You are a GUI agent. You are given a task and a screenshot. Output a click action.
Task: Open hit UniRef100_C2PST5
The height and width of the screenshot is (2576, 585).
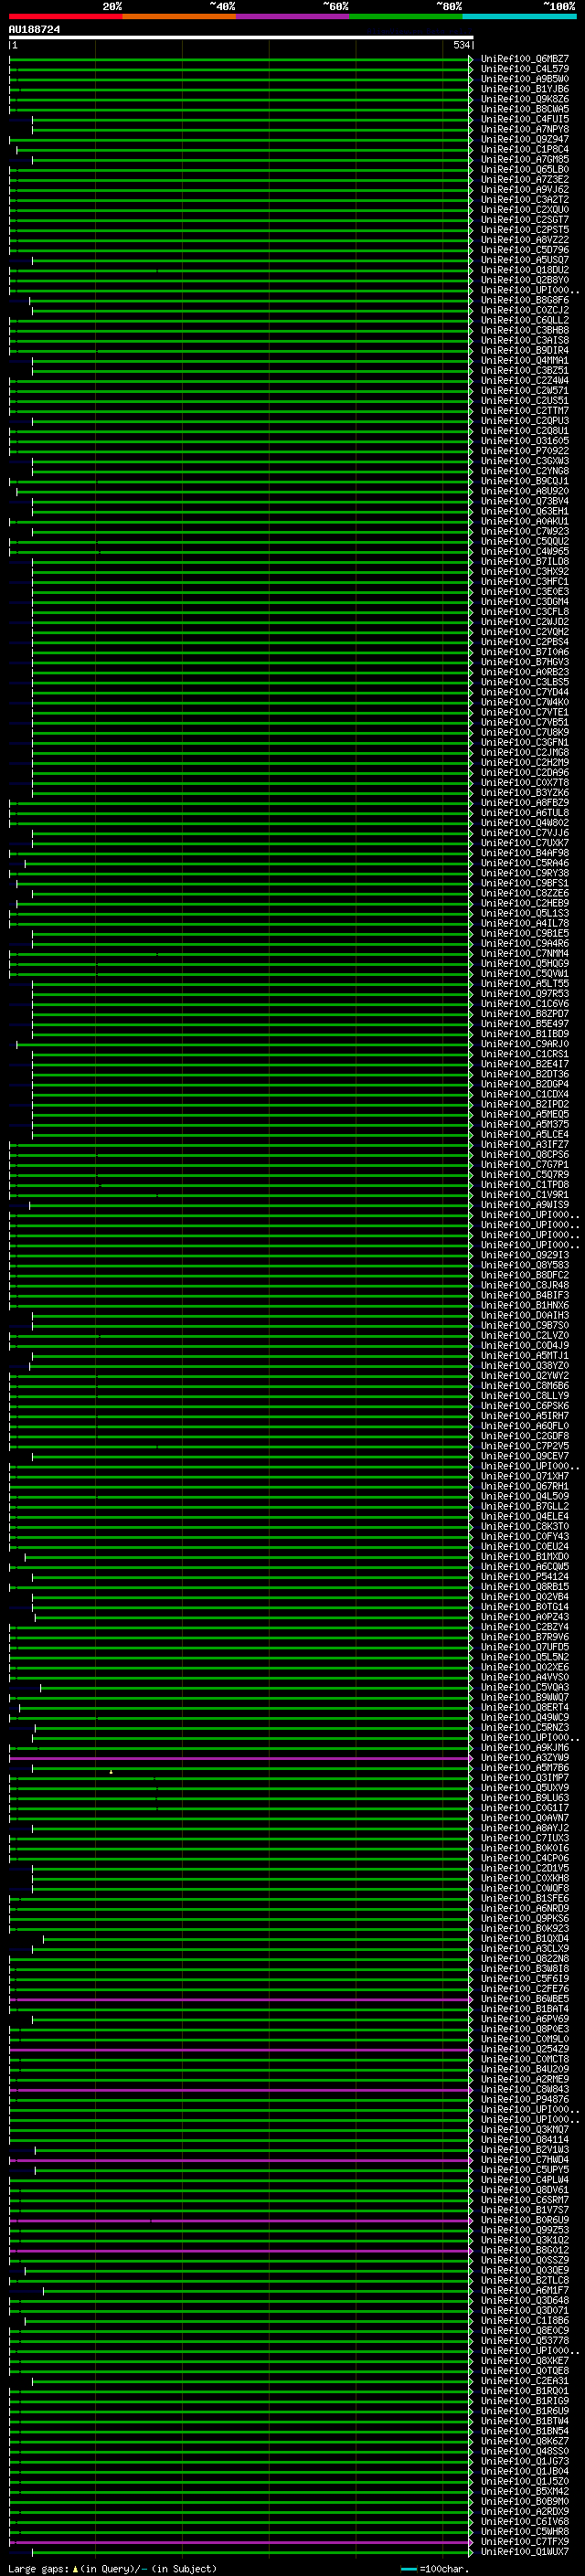point(525,230)
